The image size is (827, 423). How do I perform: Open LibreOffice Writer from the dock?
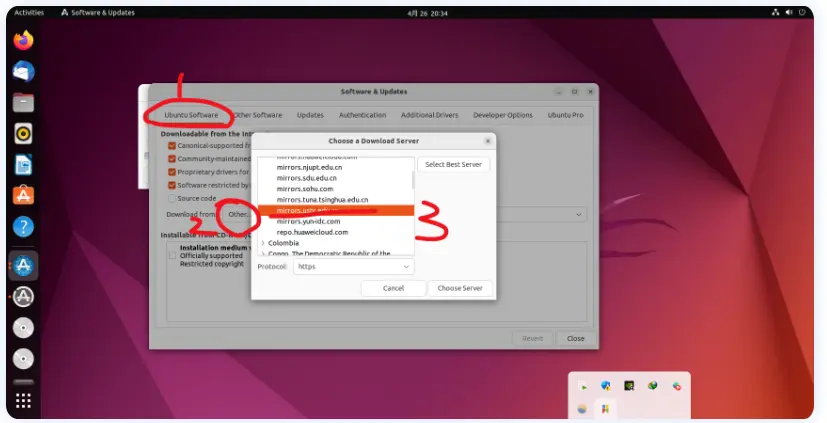tap(23, 165)
